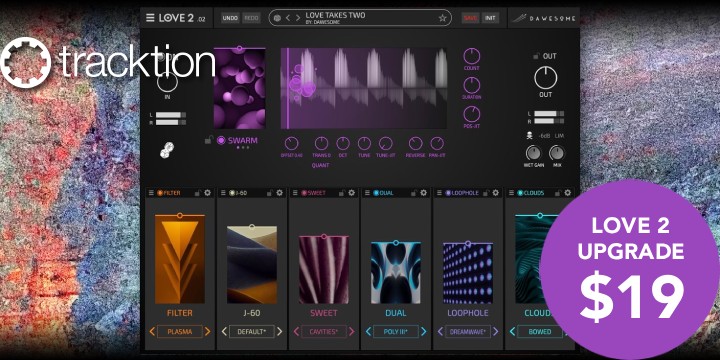Select next FILTER preset after PLASMA
The width and height of the screenshot is (720, 360).
point(208,332)
